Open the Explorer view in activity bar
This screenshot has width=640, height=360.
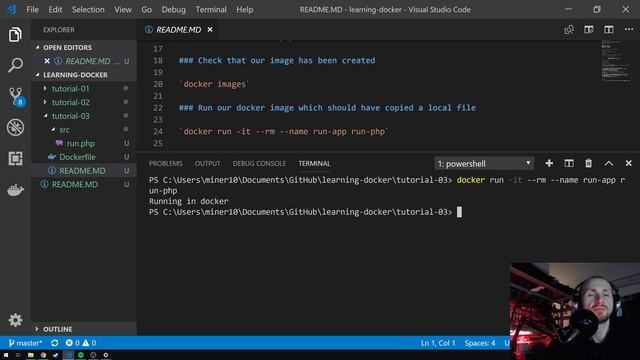pos(15,35)
